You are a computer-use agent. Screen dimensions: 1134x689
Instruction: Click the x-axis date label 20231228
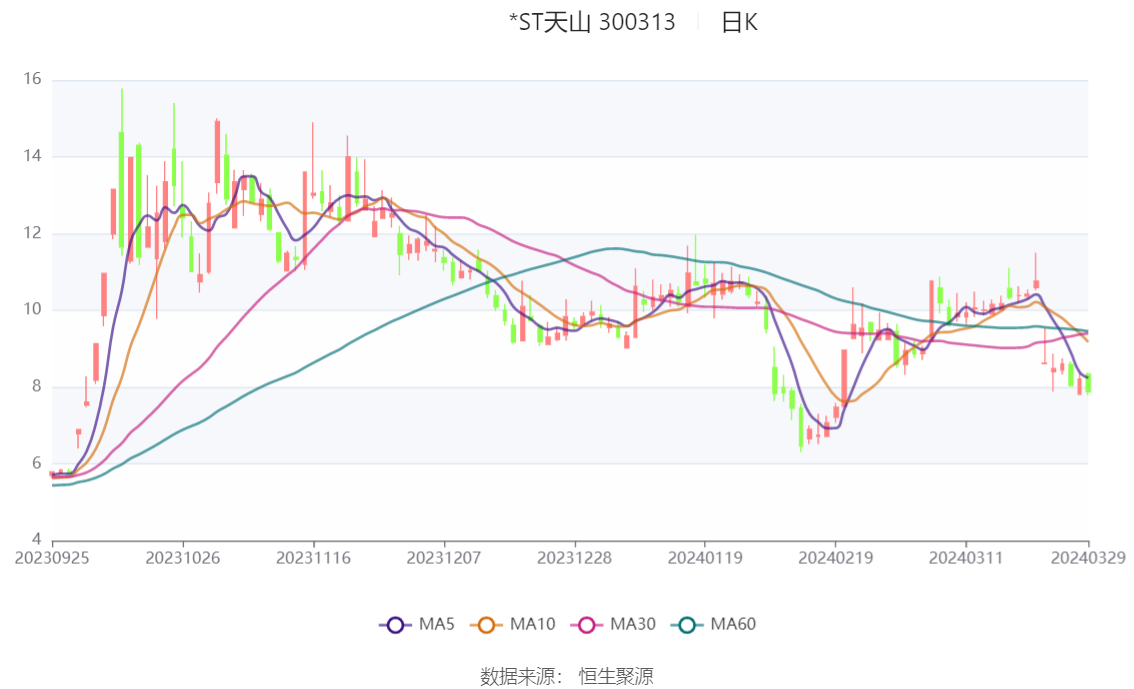click(x=574, y=558)
